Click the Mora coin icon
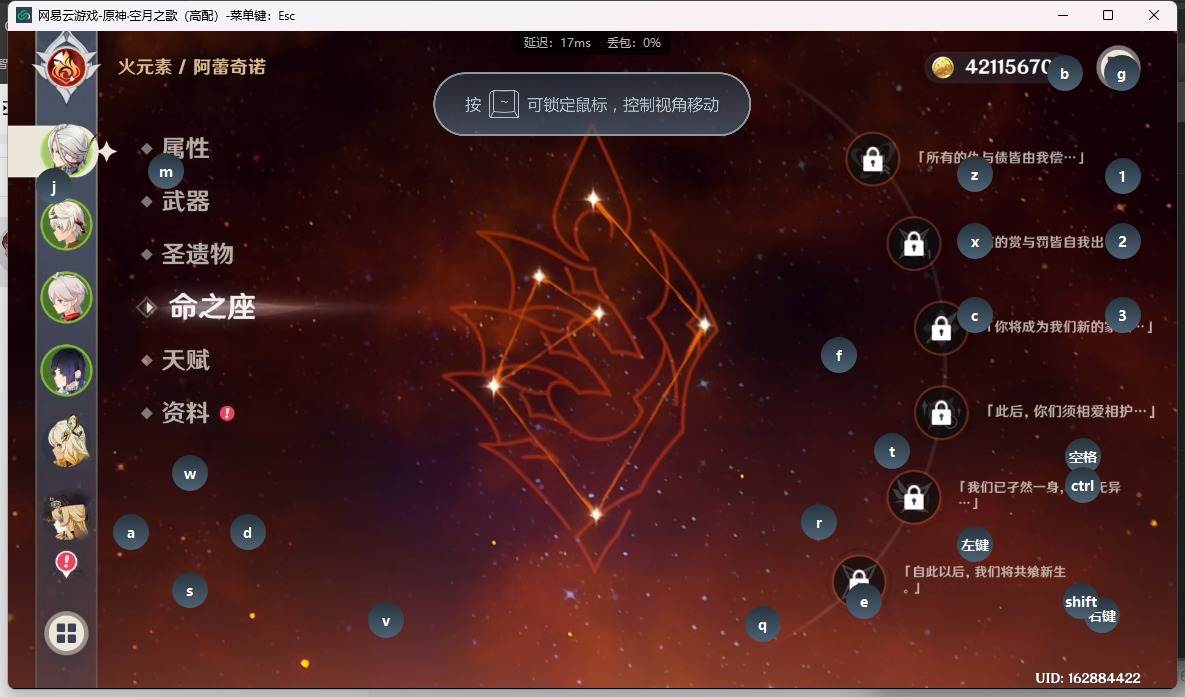1185x697 pixels. tap(942, 67)
